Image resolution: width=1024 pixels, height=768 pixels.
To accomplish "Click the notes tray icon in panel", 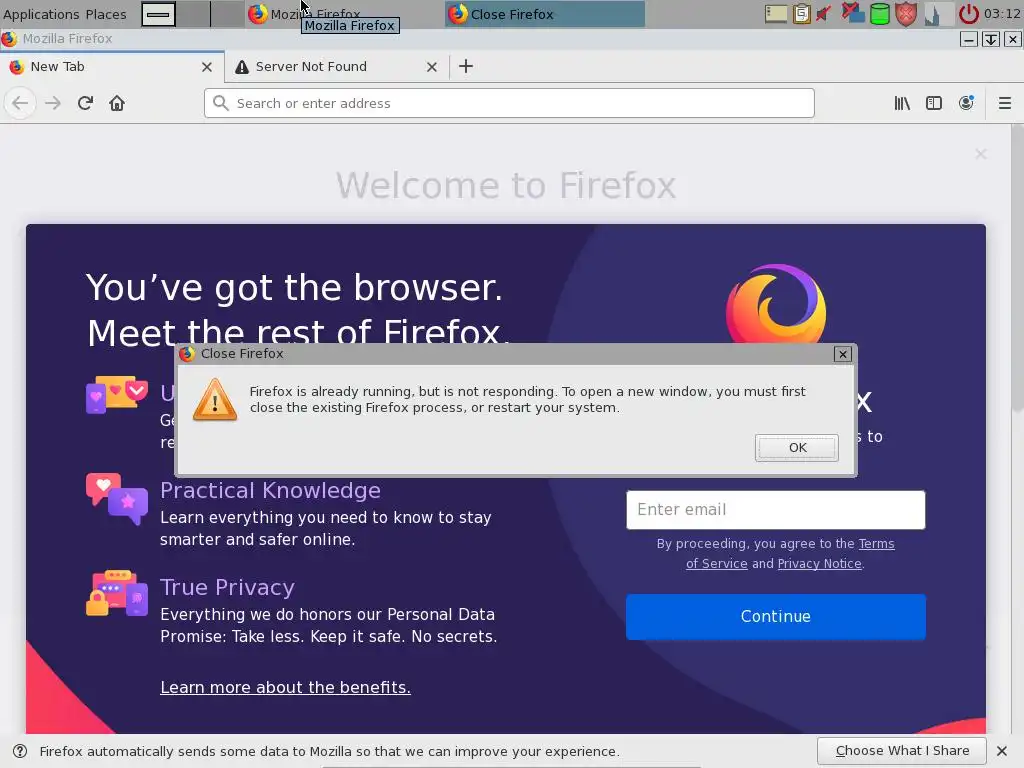I will coord(776,14).
